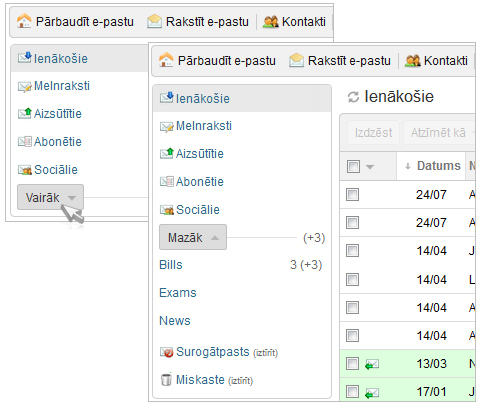
Task: Open the Bills folder
Action: 171,265
